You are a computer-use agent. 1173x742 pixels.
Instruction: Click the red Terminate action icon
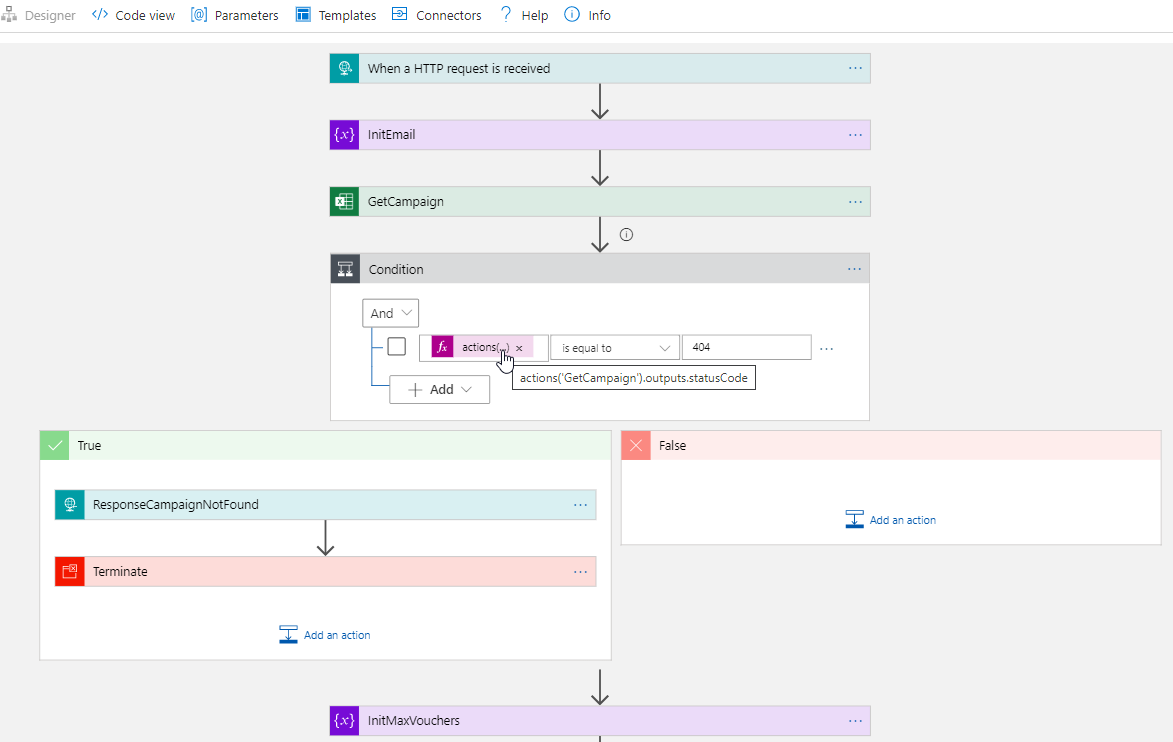69,571
